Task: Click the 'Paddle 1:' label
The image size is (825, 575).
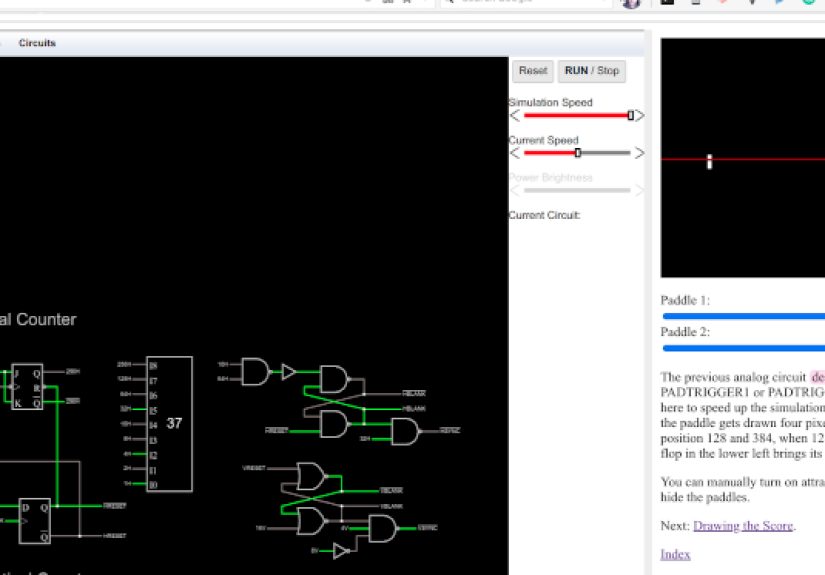Action: tap(685, 300)
